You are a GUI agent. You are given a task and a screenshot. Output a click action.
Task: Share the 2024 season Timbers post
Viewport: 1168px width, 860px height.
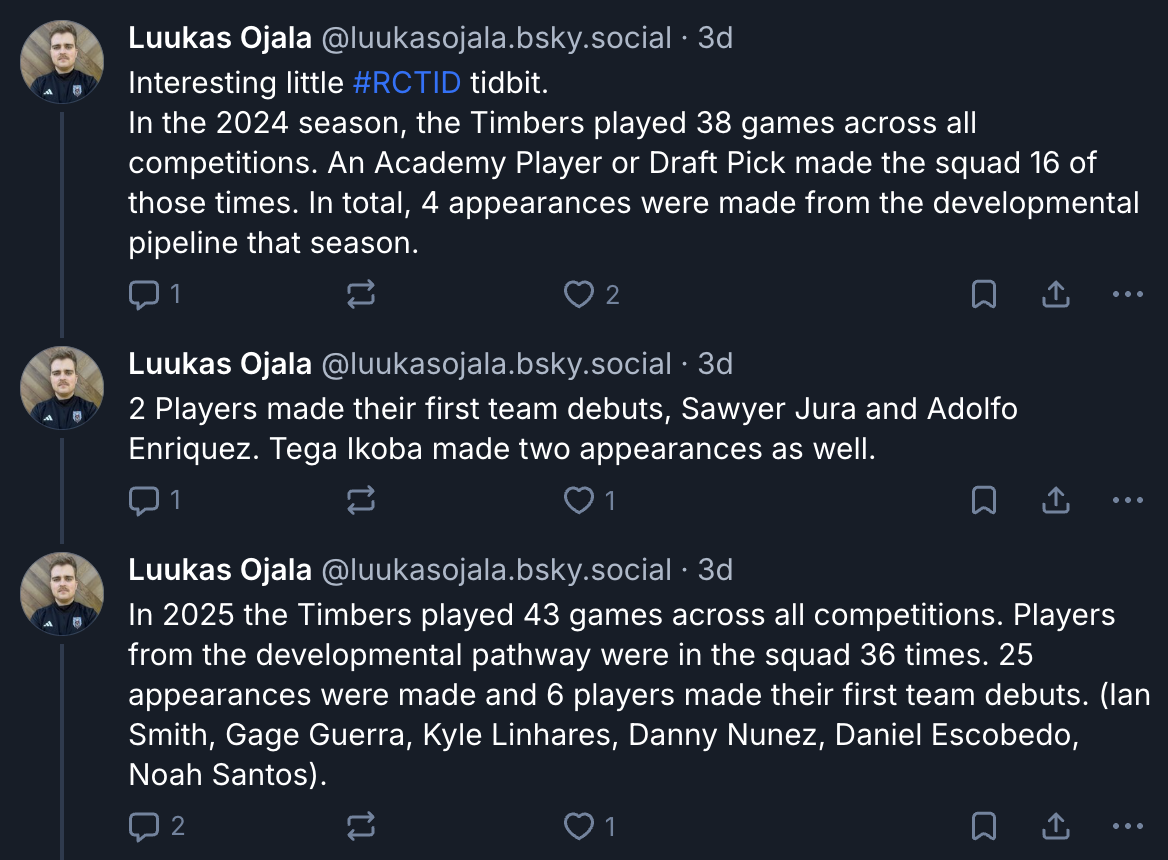1056,294
